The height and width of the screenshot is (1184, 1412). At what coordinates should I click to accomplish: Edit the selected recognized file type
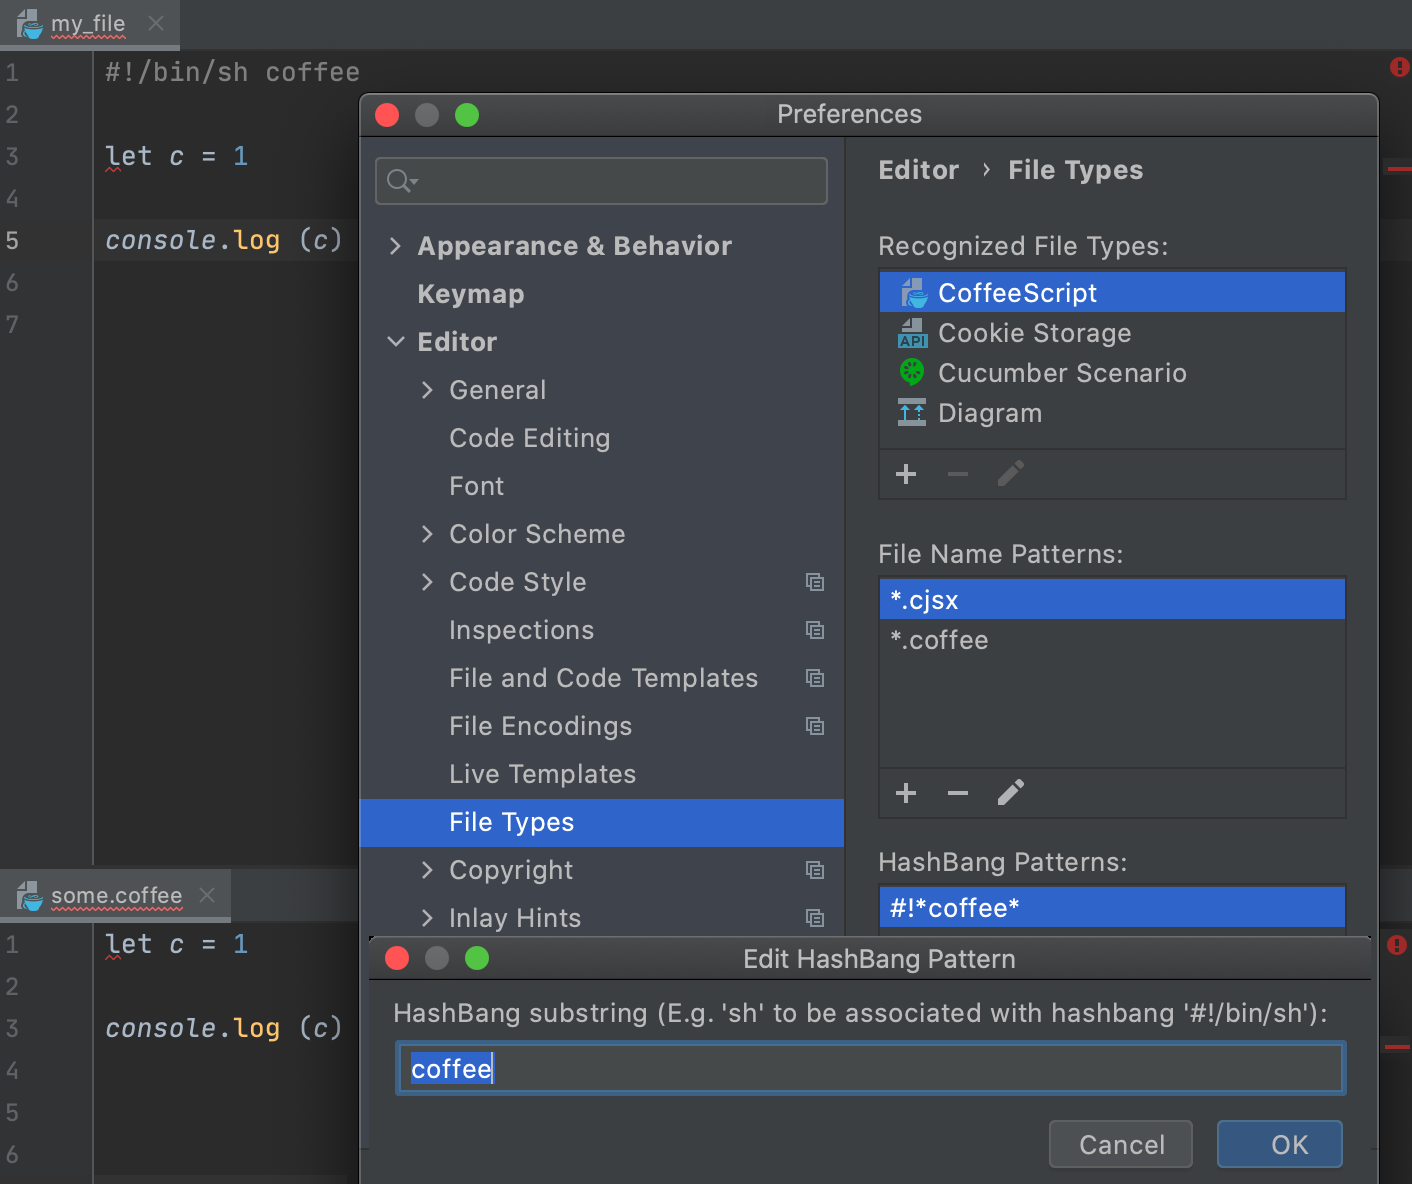1011,474
